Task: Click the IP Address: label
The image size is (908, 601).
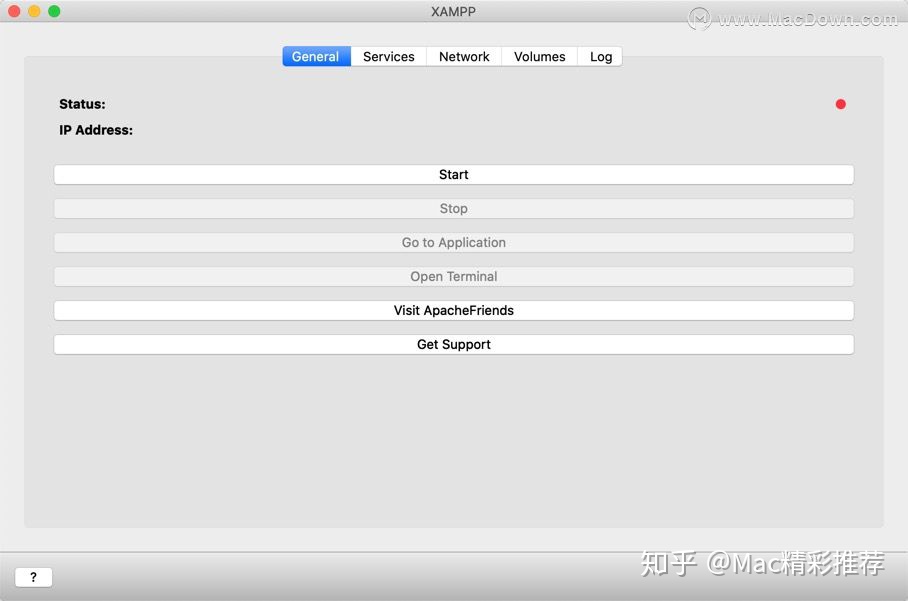Action: point(96,130)
